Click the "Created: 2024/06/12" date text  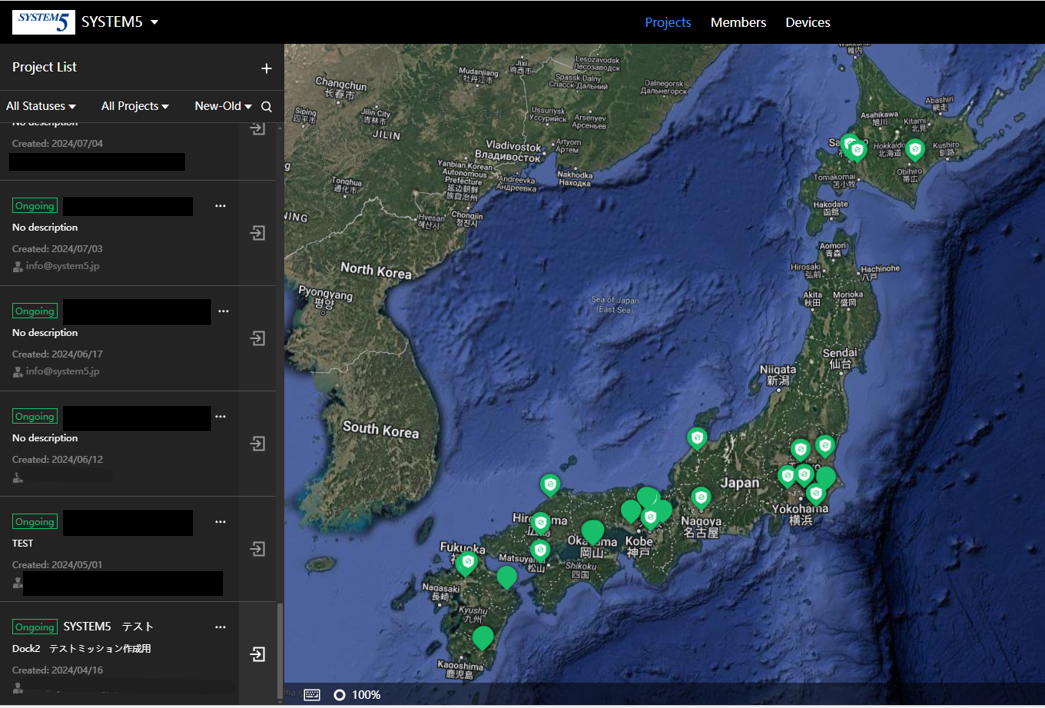tap(57, 459)
